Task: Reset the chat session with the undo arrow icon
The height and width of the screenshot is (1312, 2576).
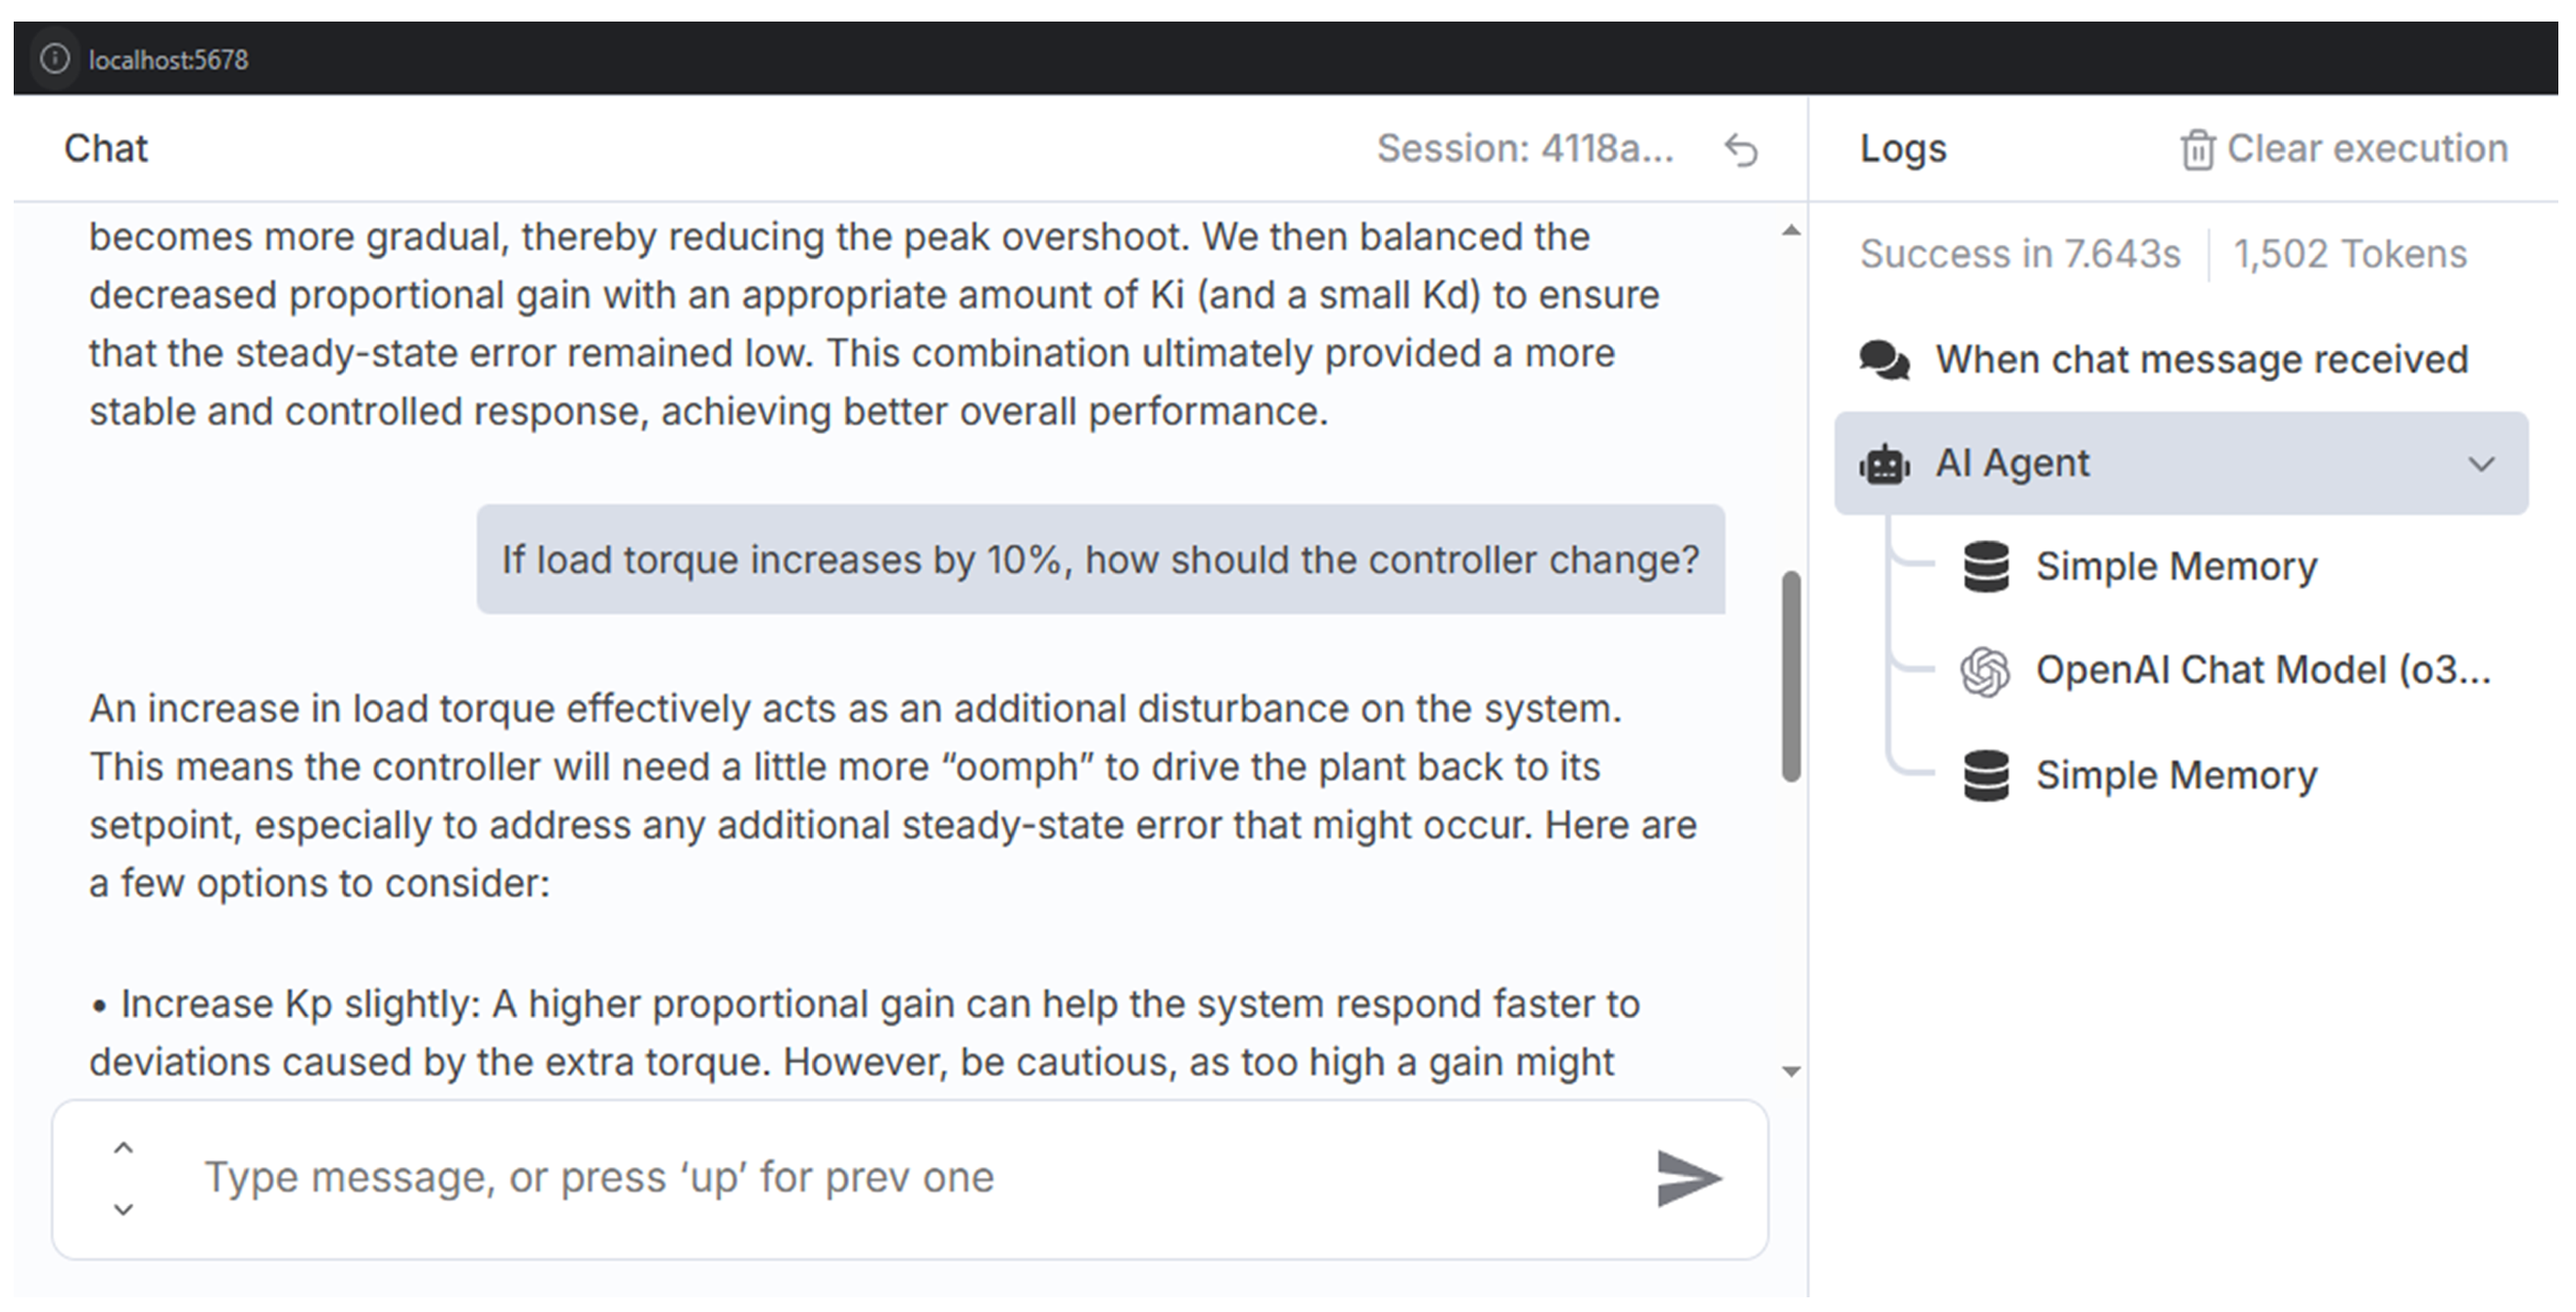Action: 1741,151
